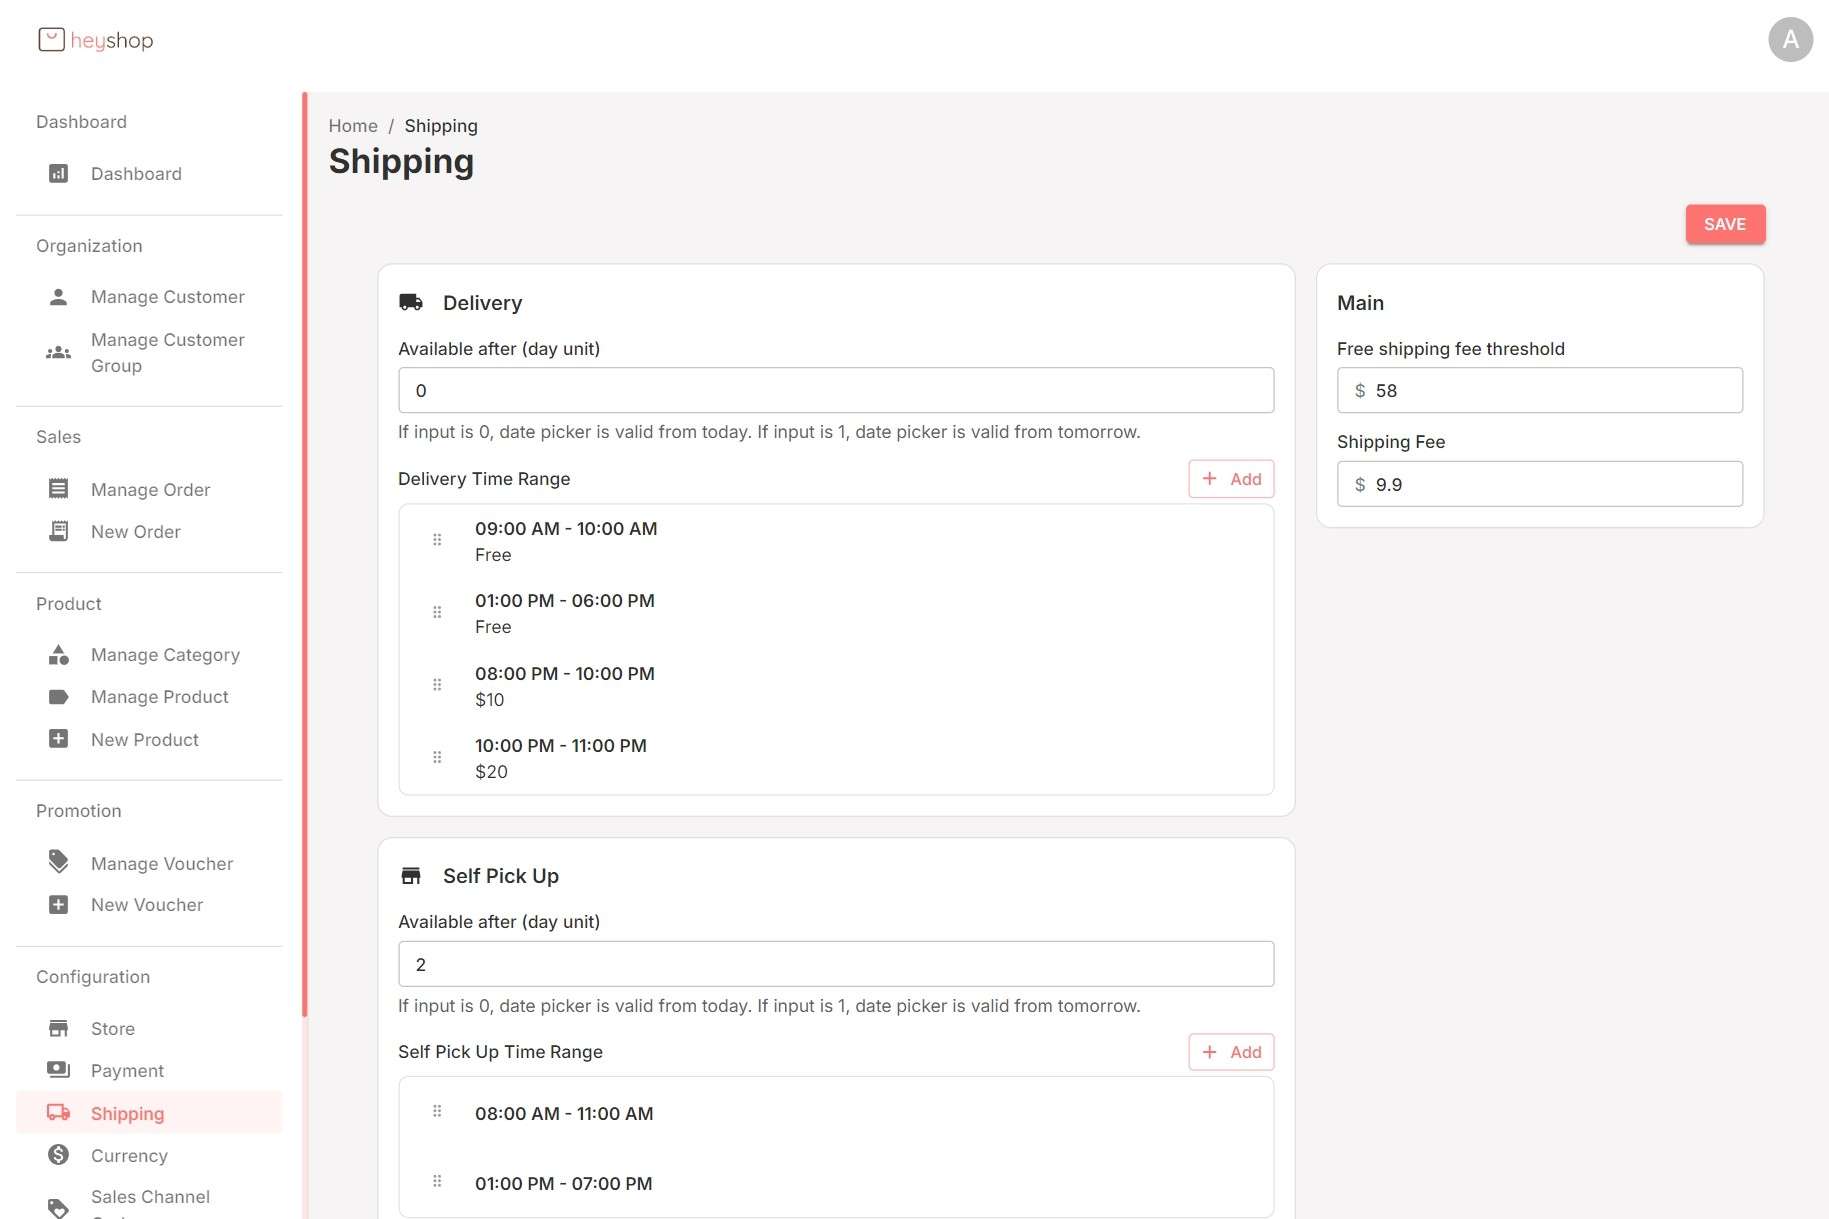1829x1219 pixels.
Task: Add a new Self Pick Up Time Range
Action: (1231, 1052)
